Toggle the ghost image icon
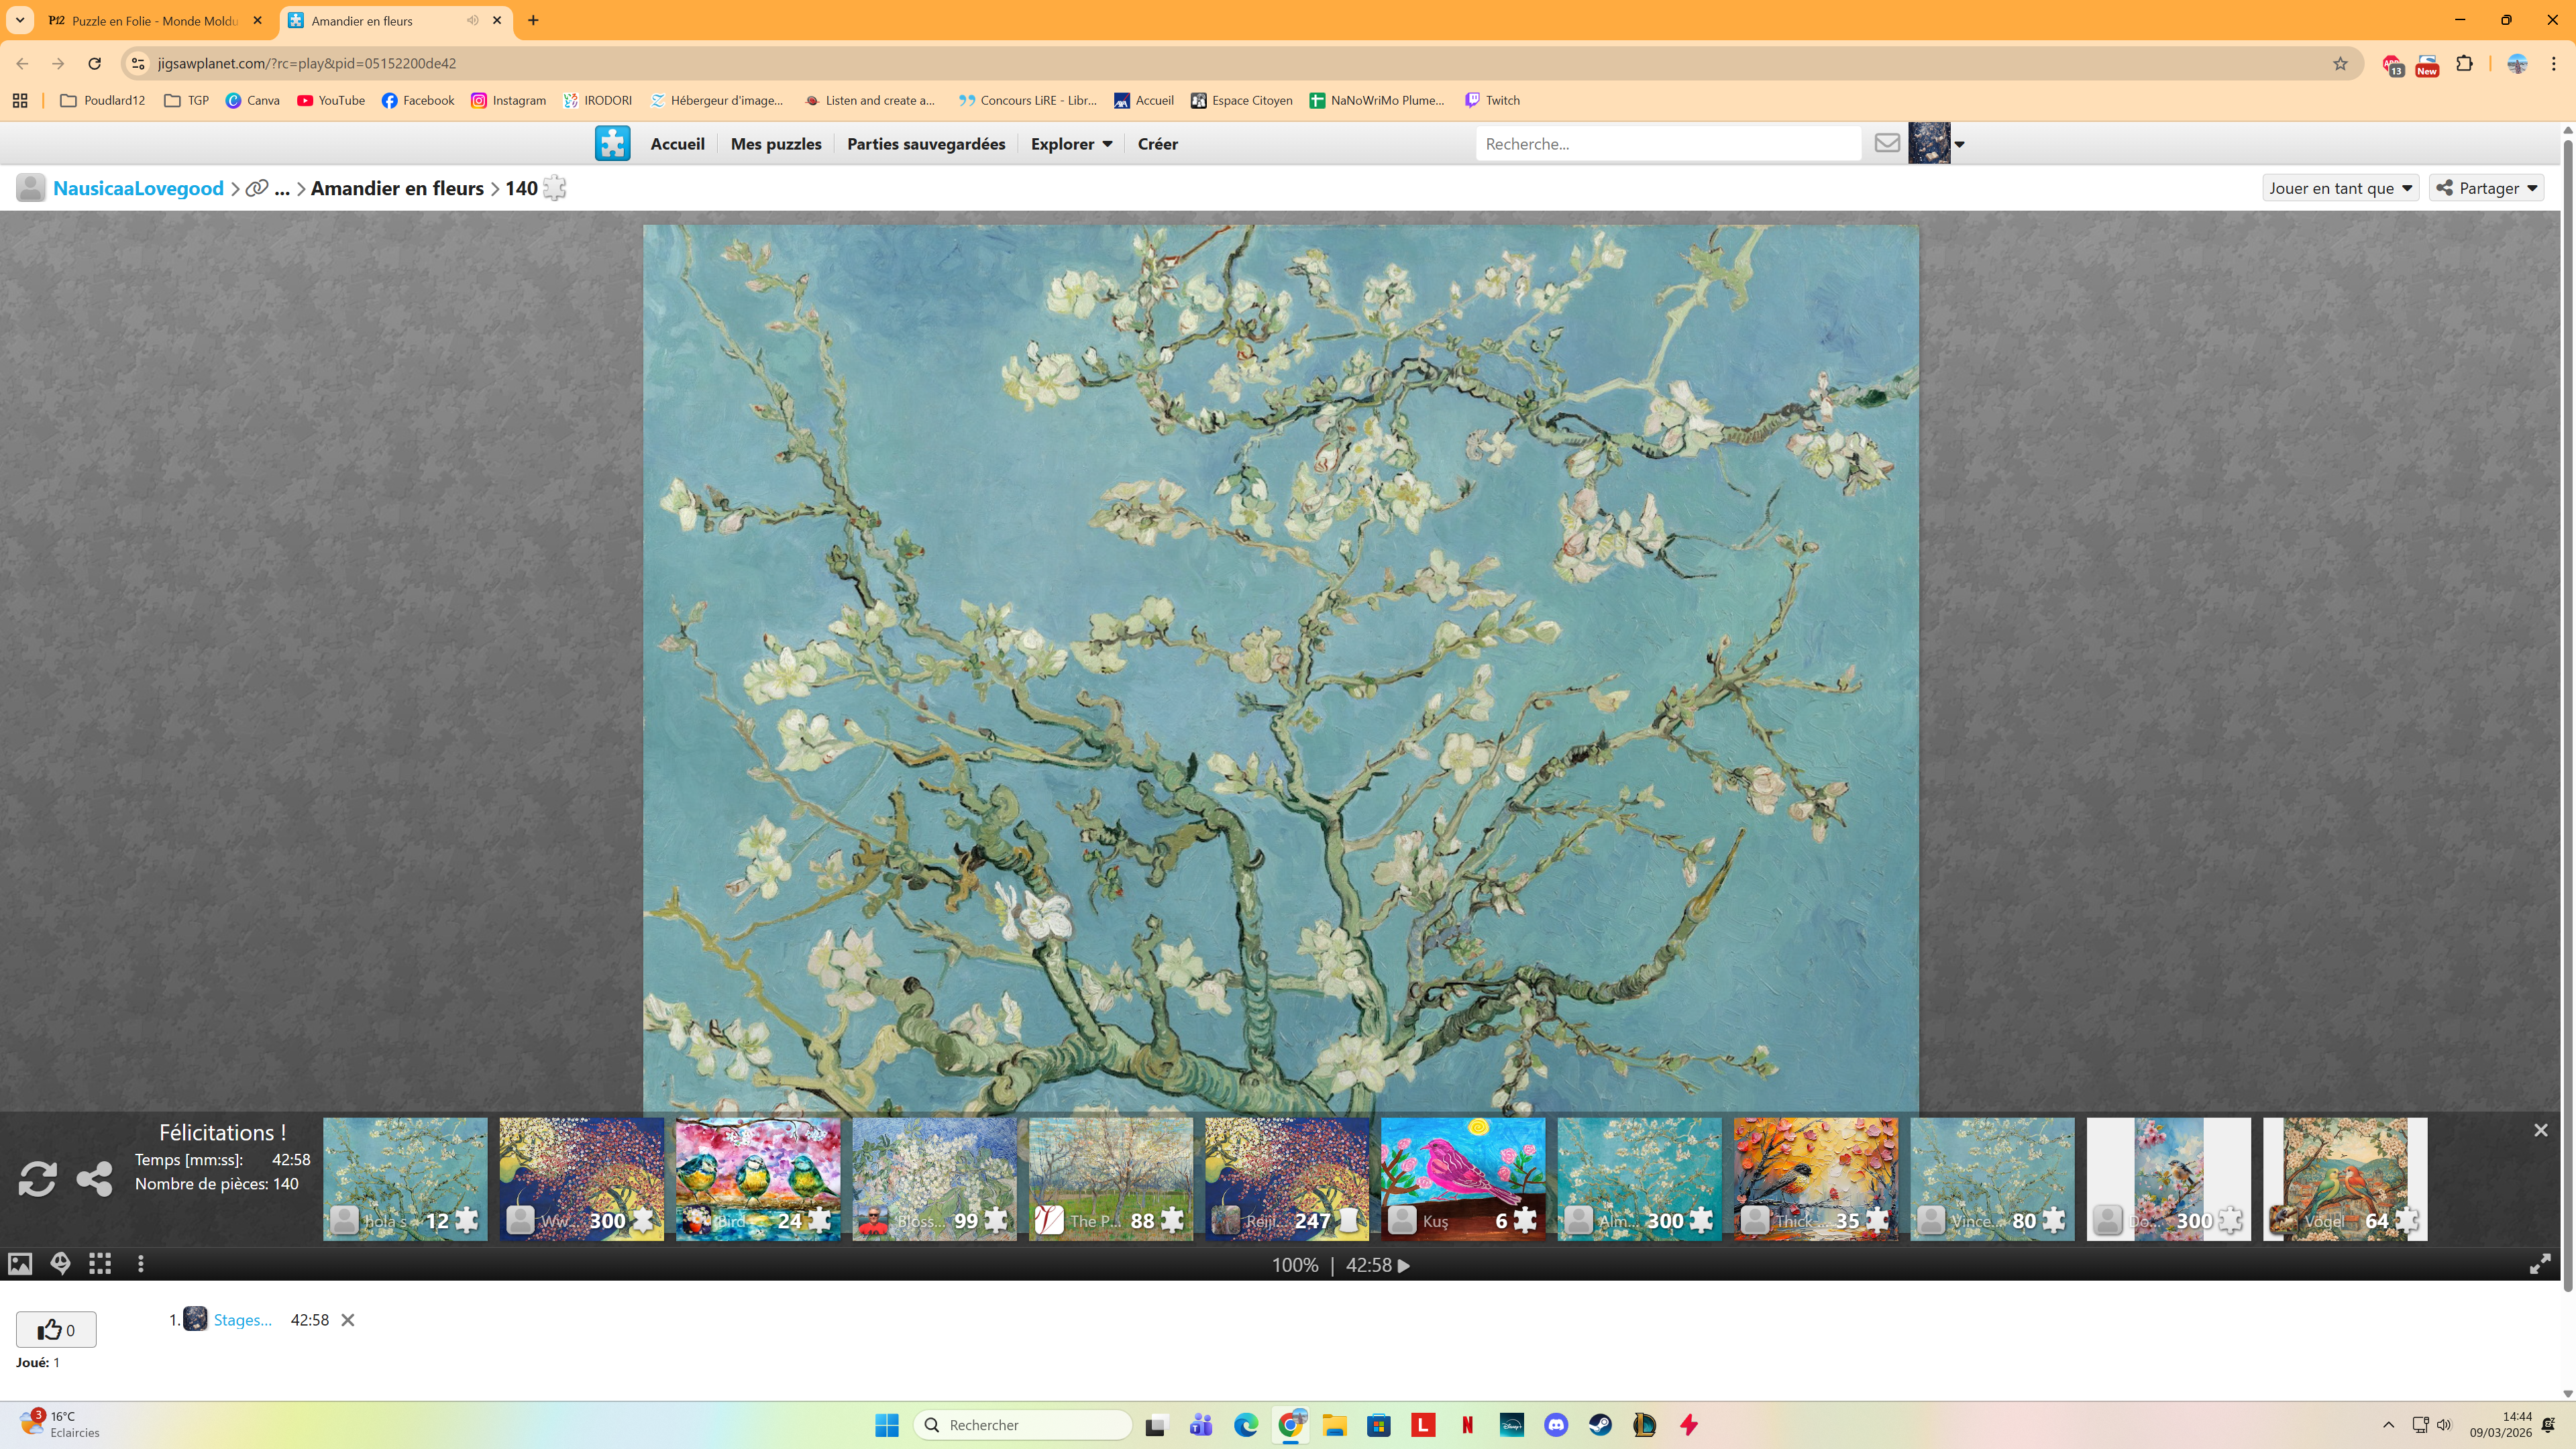This screenshot has width=2576, height=1449. pos(60,1264)
